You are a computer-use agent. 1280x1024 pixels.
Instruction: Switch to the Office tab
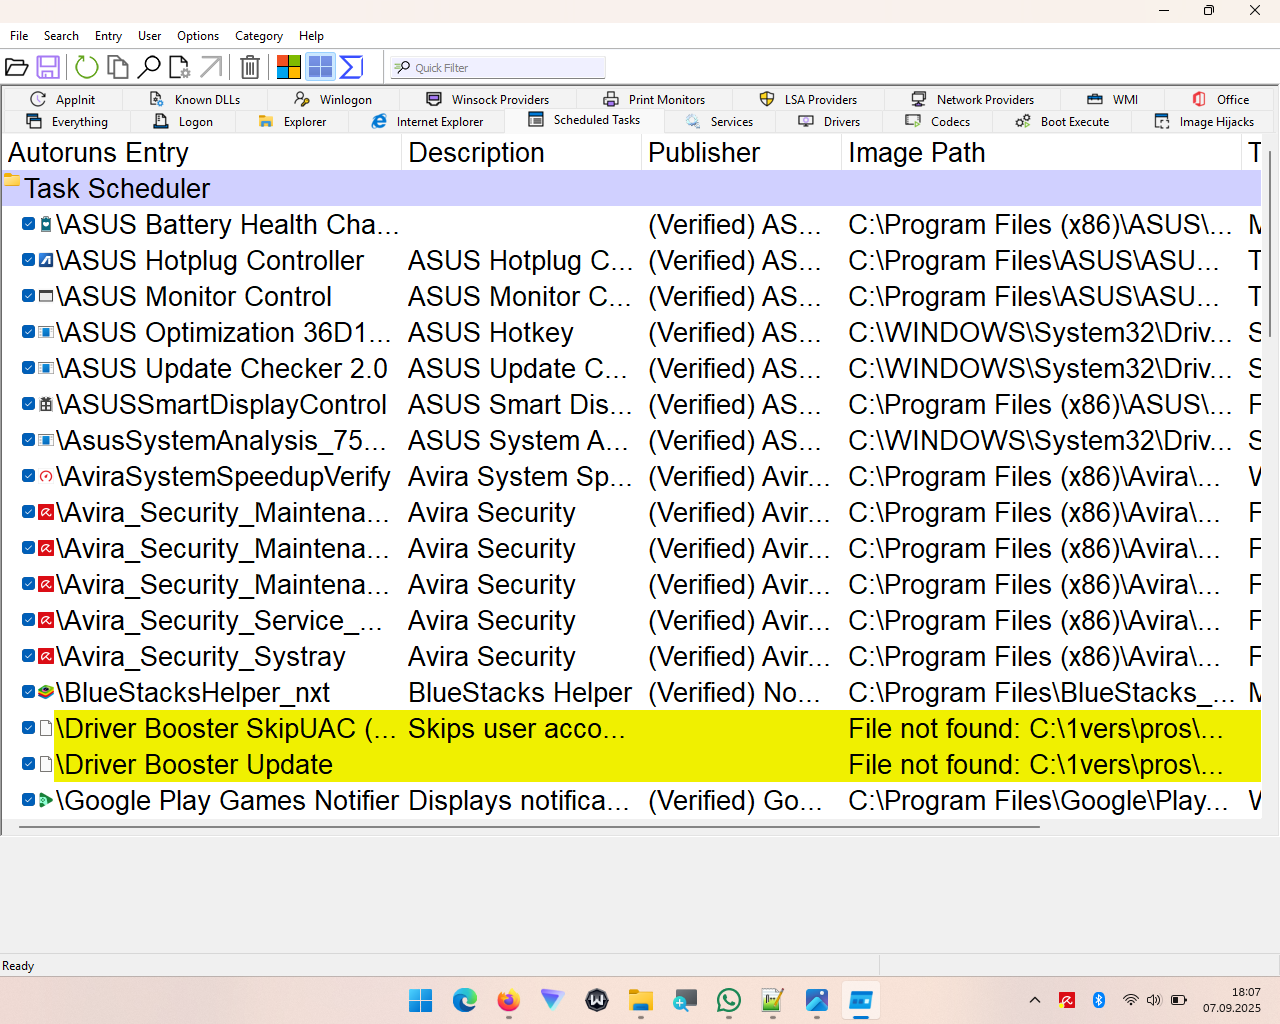click(1220, 99)
